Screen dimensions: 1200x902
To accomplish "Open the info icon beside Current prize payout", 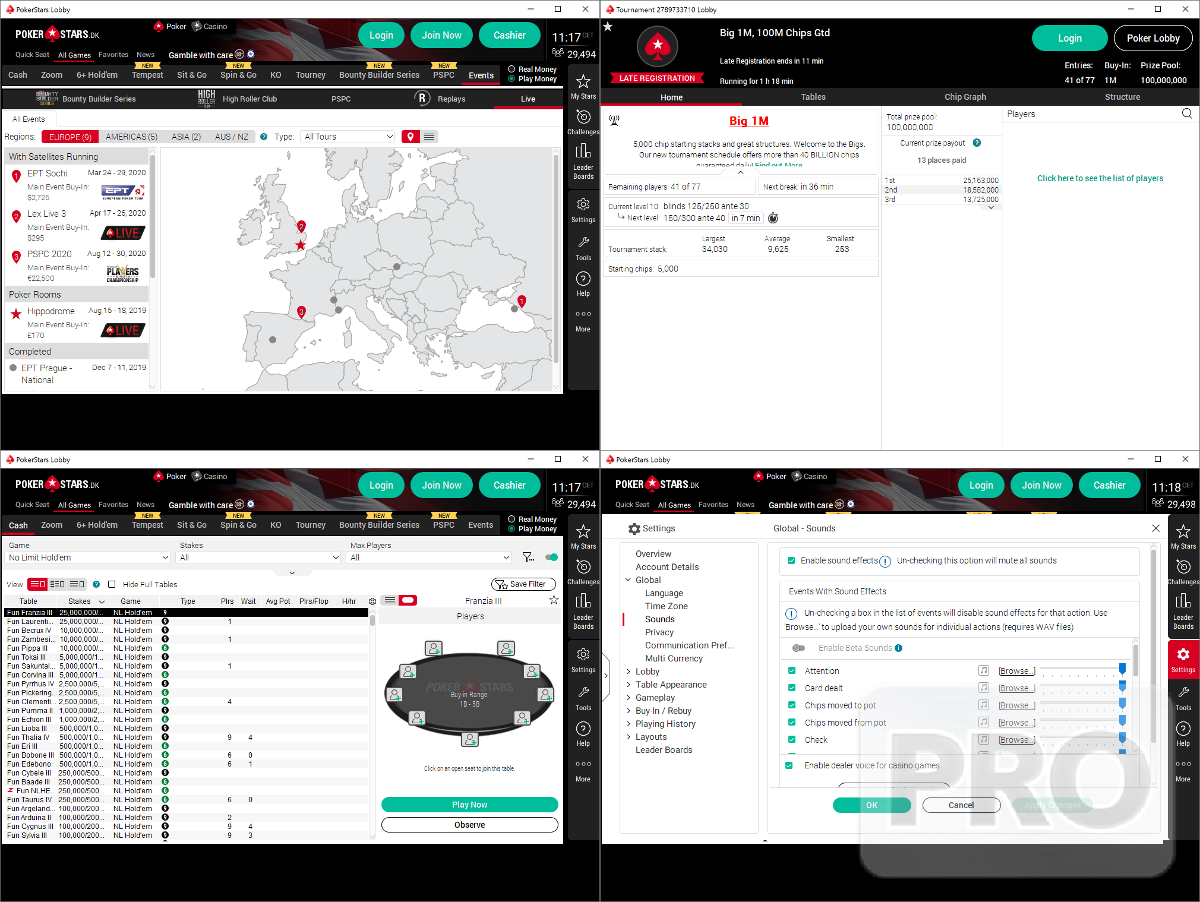I will pyautogui.click(x=977, y=143).
